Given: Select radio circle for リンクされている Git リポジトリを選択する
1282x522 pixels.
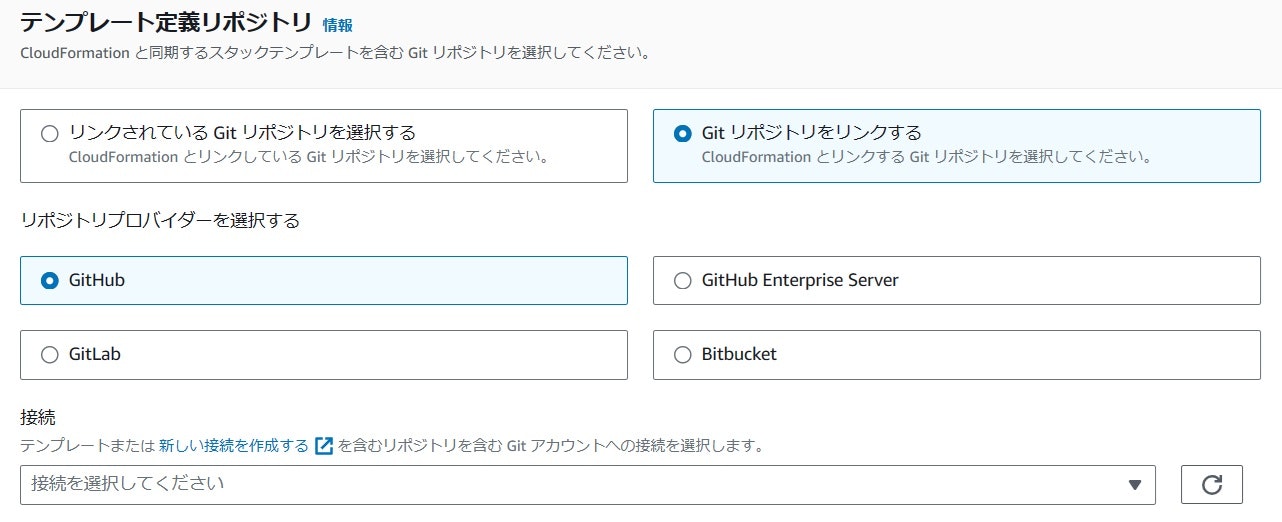Looking at the screenshot, I should tap(49, 134).
